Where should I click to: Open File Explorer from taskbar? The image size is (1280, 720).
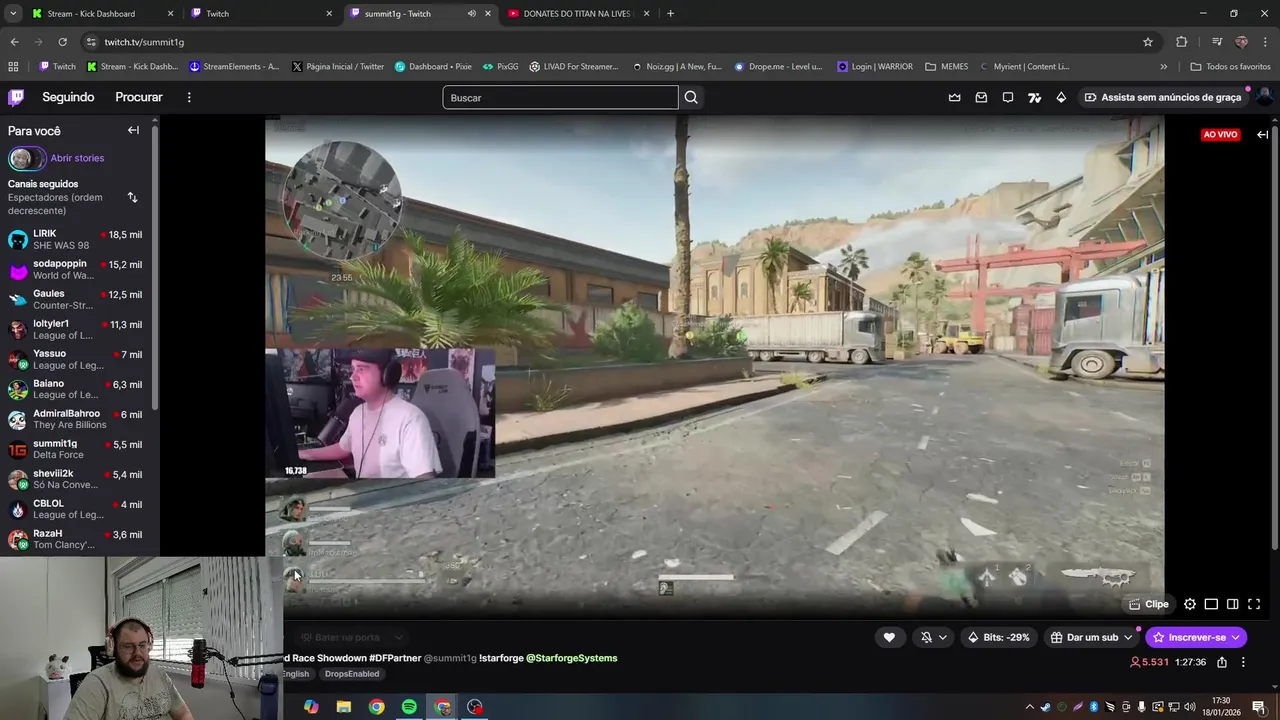coord(343,707)
